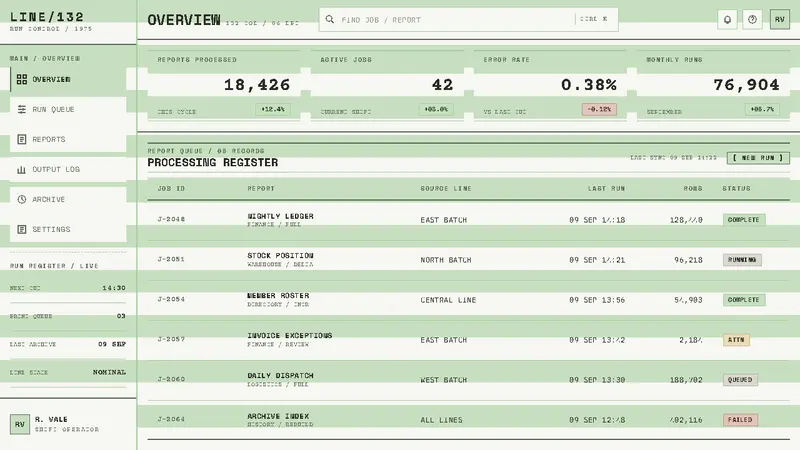Click the CTRL K shortcut hint
The width and height of the screenshot is (800, 450).
pyautogui.click(x=593, y=19)
